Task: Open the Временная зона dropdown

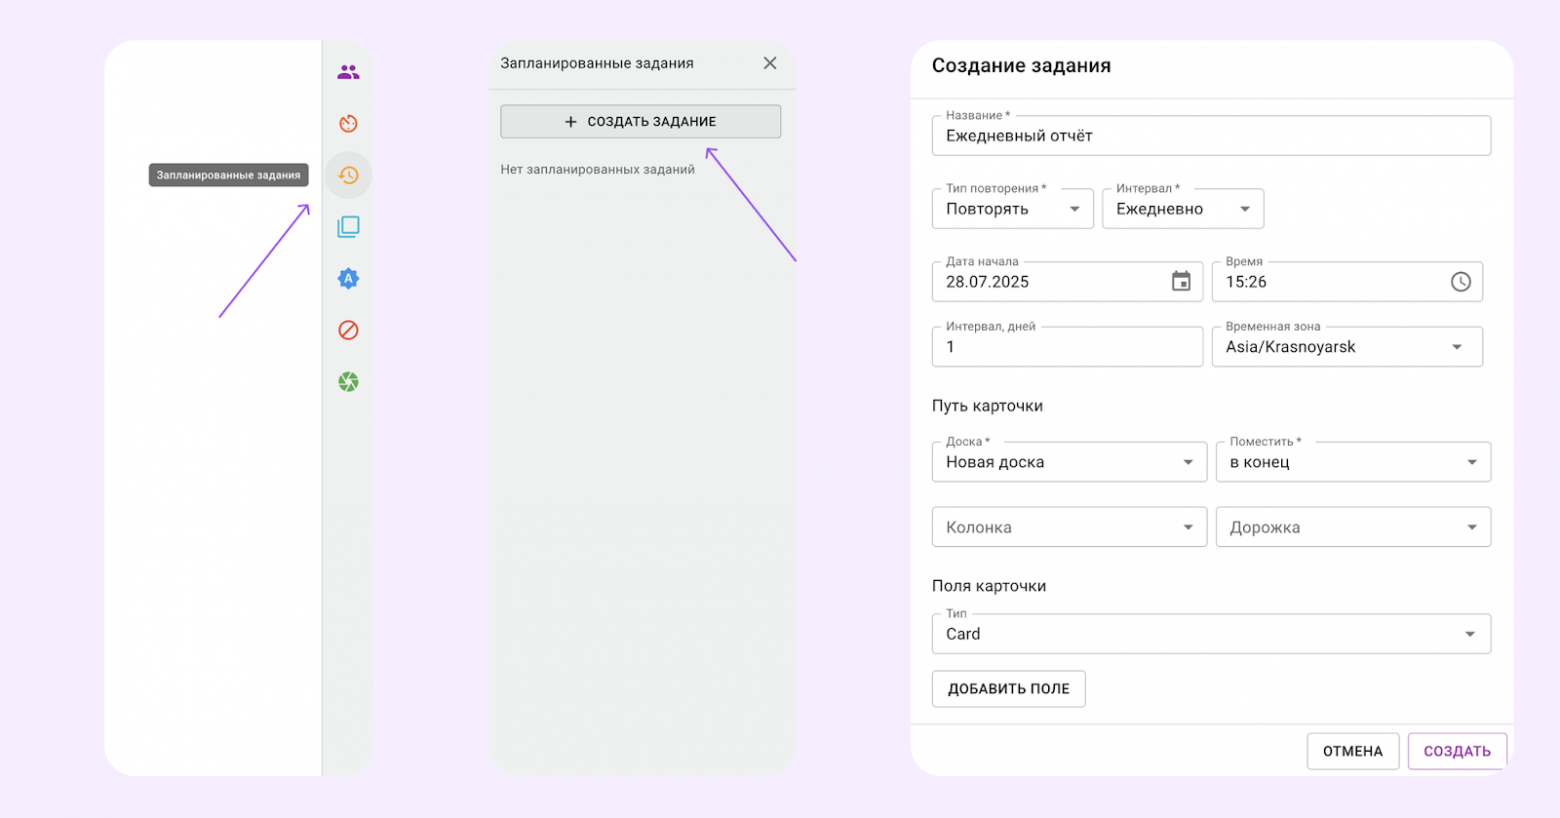Action: [1459, 346]
